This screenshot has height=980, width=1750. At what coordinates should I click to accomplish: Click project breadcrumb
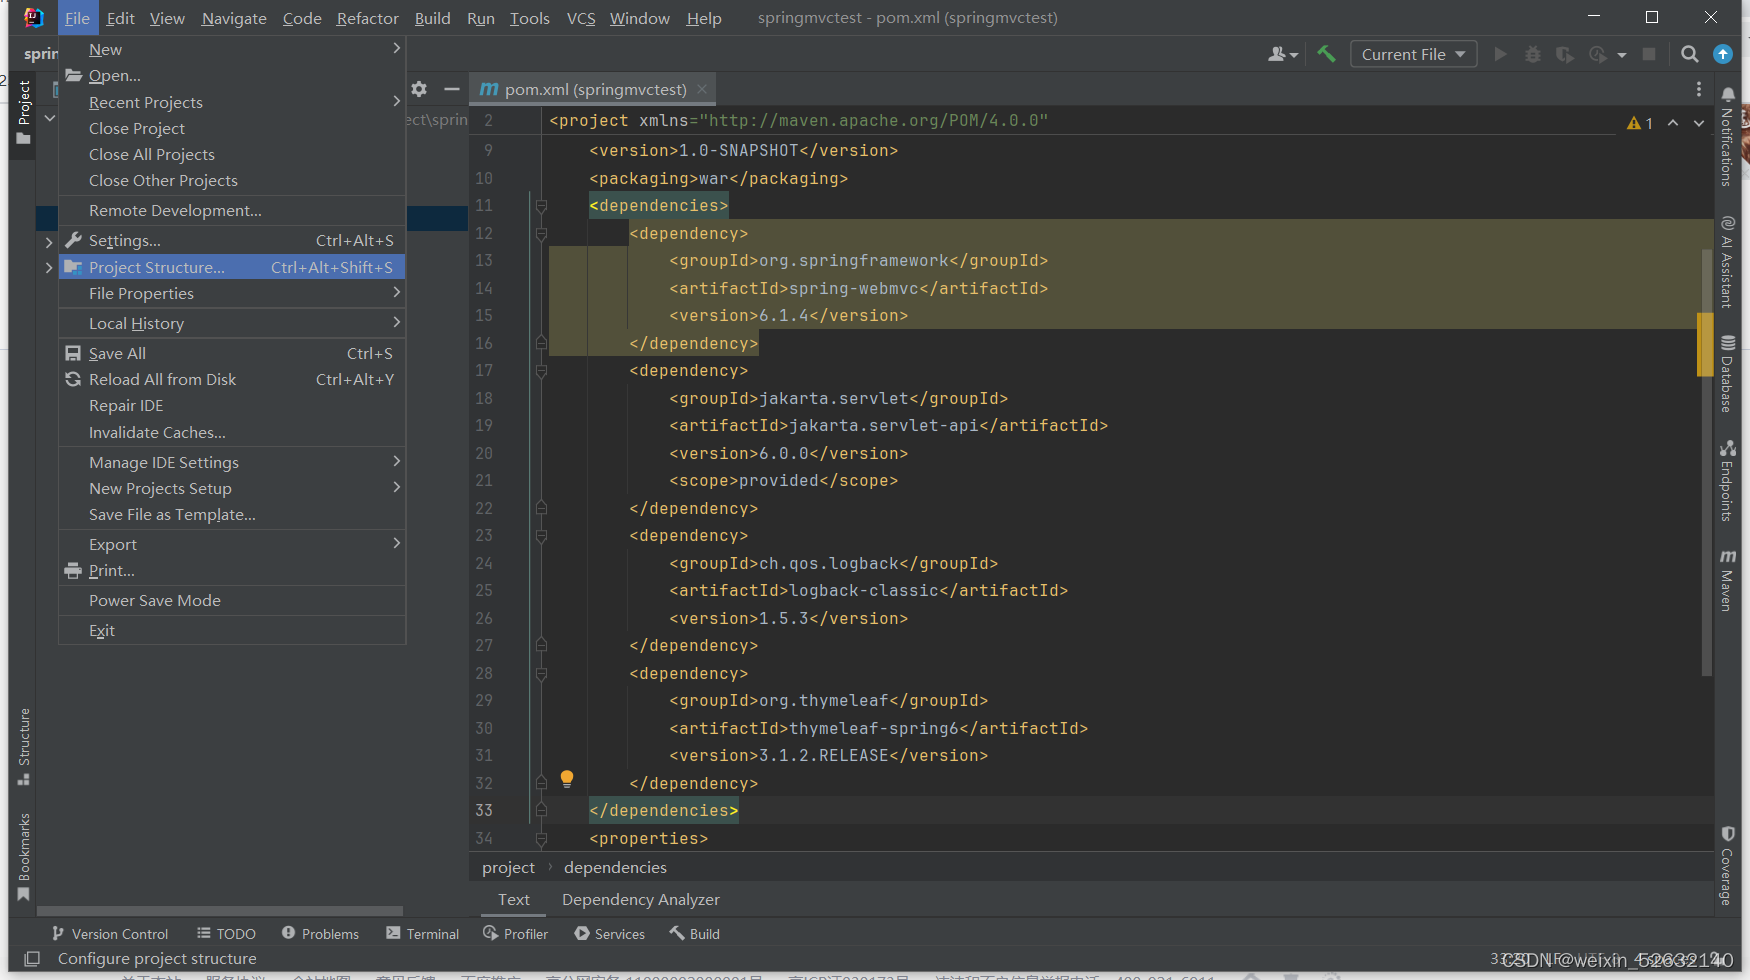(x=508, y=867)
